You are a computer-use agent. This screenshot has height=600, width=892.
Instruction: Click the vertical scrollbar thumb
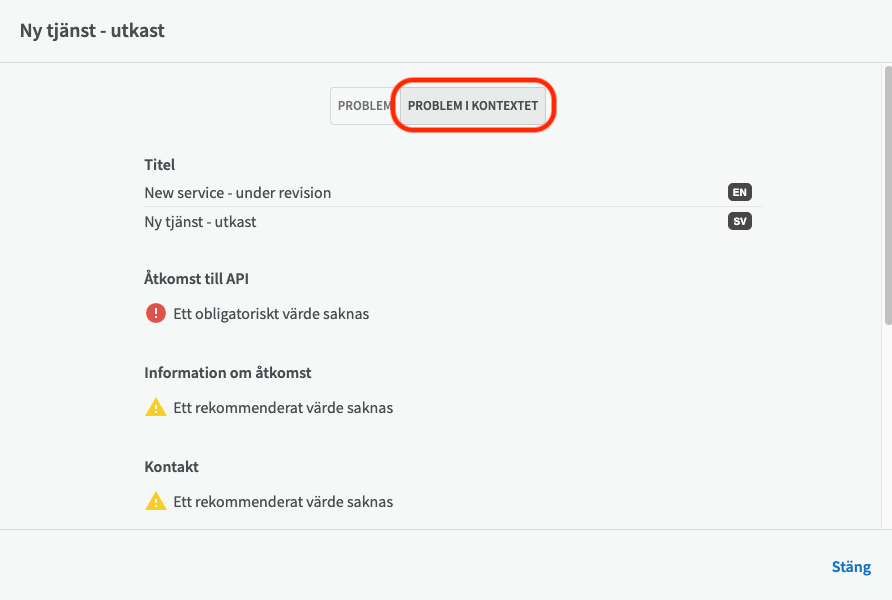(888, 195)
